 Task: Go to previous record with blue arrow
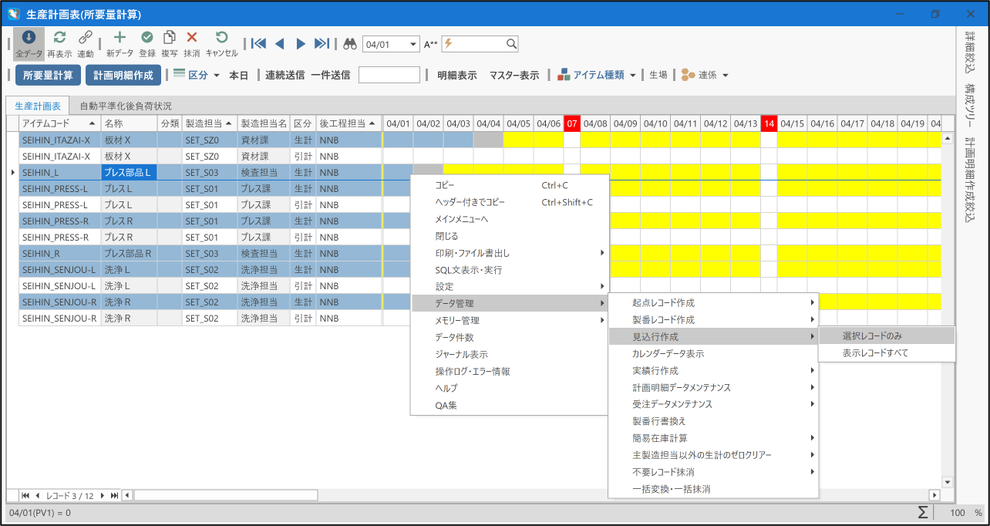(280, 44)
